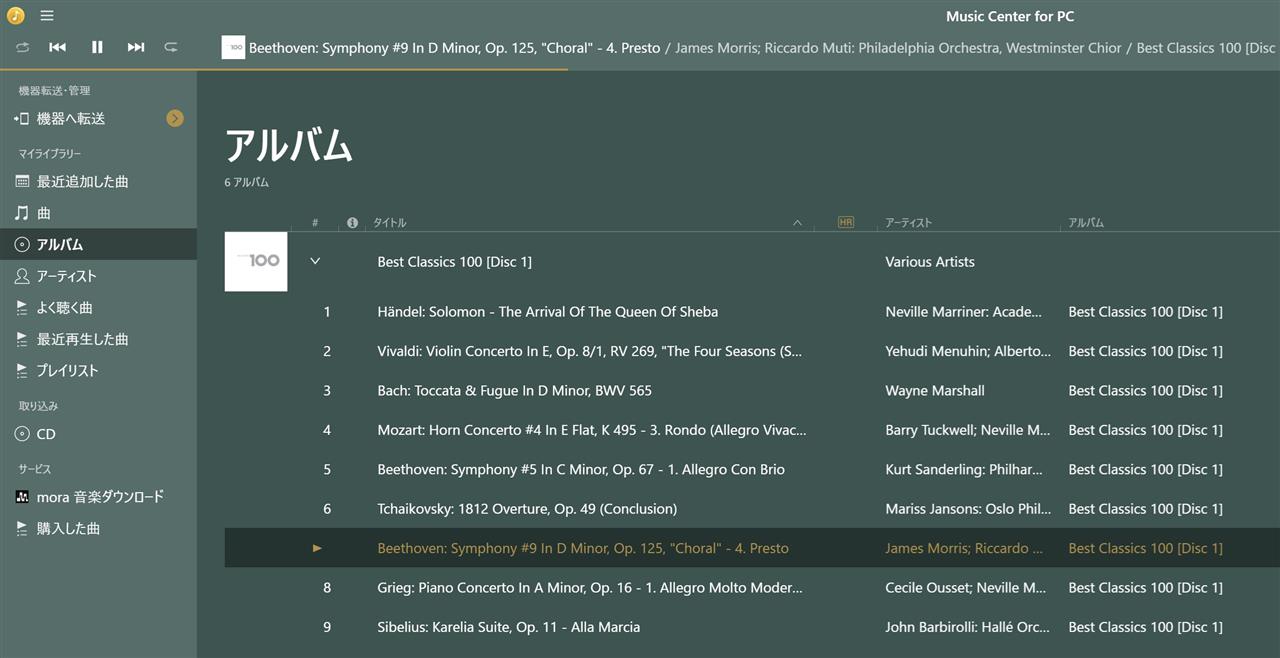Select Vivaldi: Violin Concerto In E track

(x=590, y=351)
